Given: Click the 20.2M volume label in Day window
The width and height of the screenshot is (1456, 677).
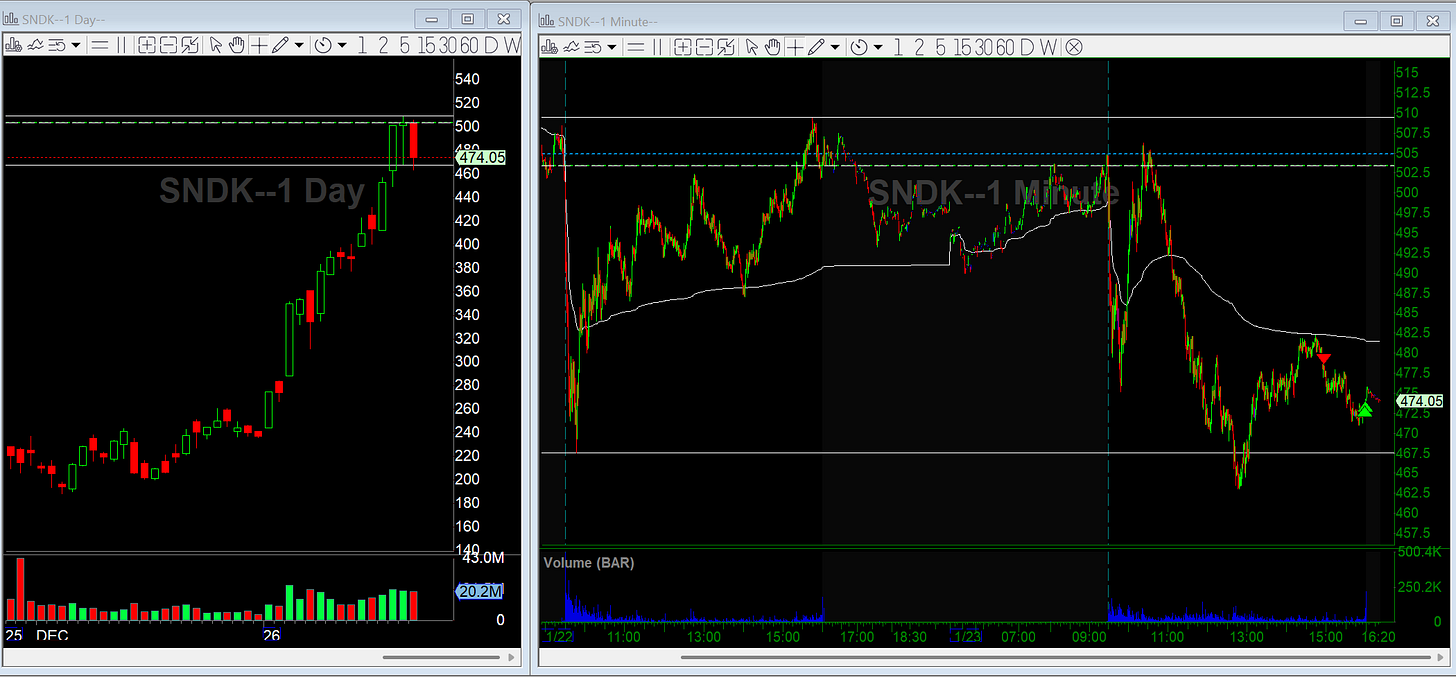Looking at the screenshot, I should tap(478, 591).
